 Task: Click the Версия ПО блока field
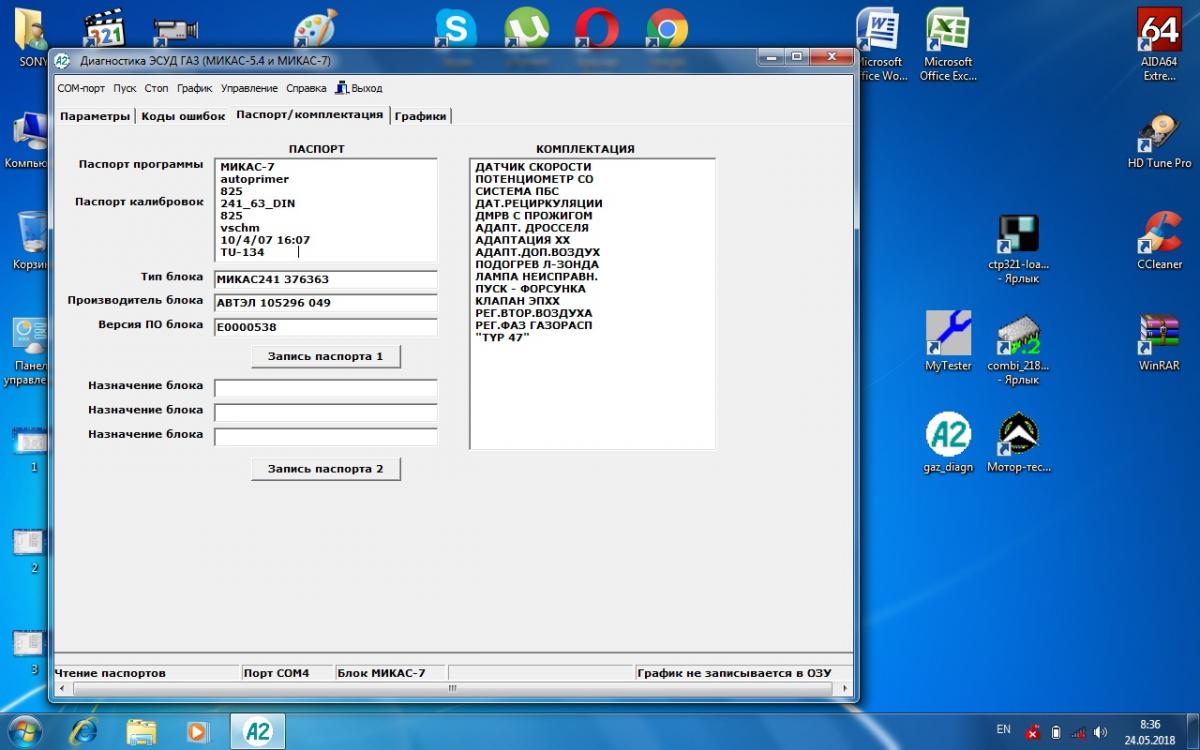pos(325,327)
